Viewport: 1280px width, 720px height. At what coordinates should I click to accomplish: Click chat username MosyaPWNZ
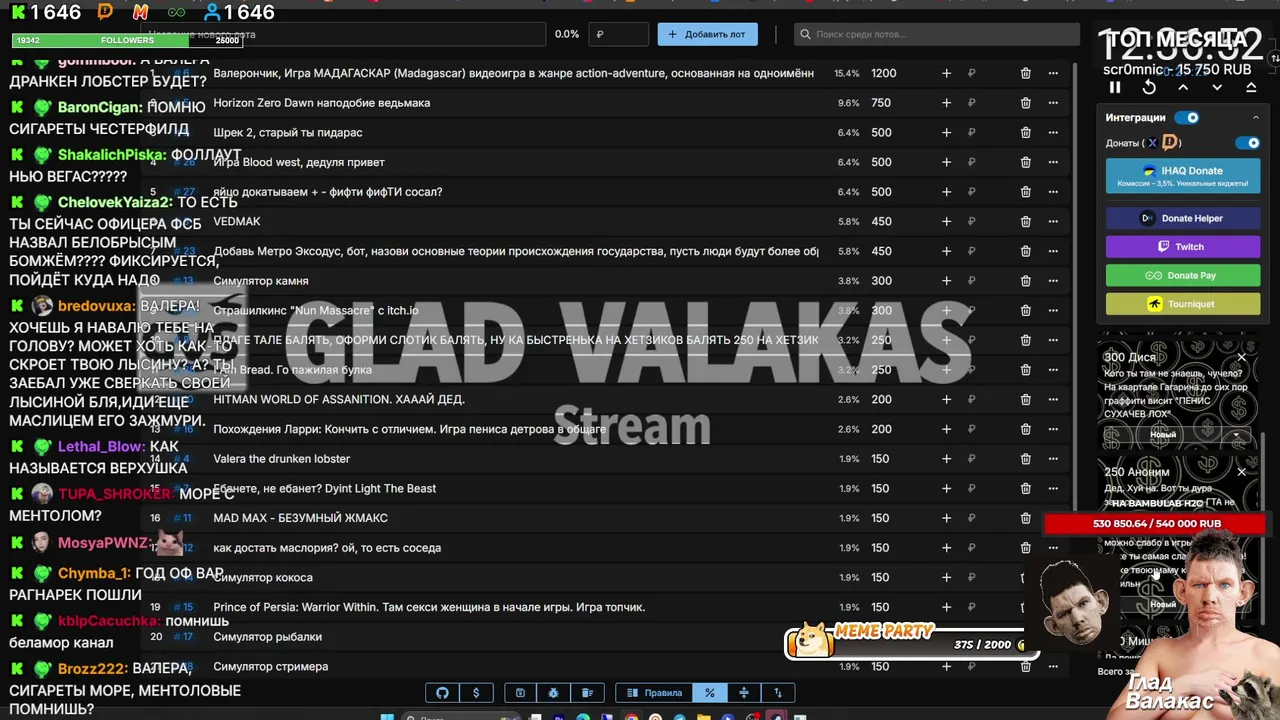[x=104, y=543]
